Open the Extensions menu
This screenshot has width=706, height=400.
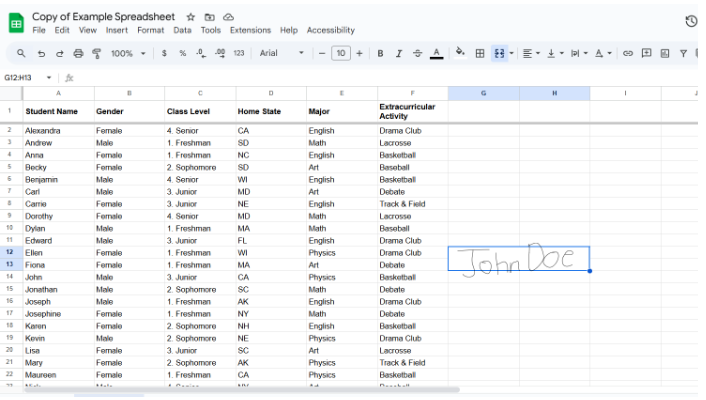coord(250,30)
